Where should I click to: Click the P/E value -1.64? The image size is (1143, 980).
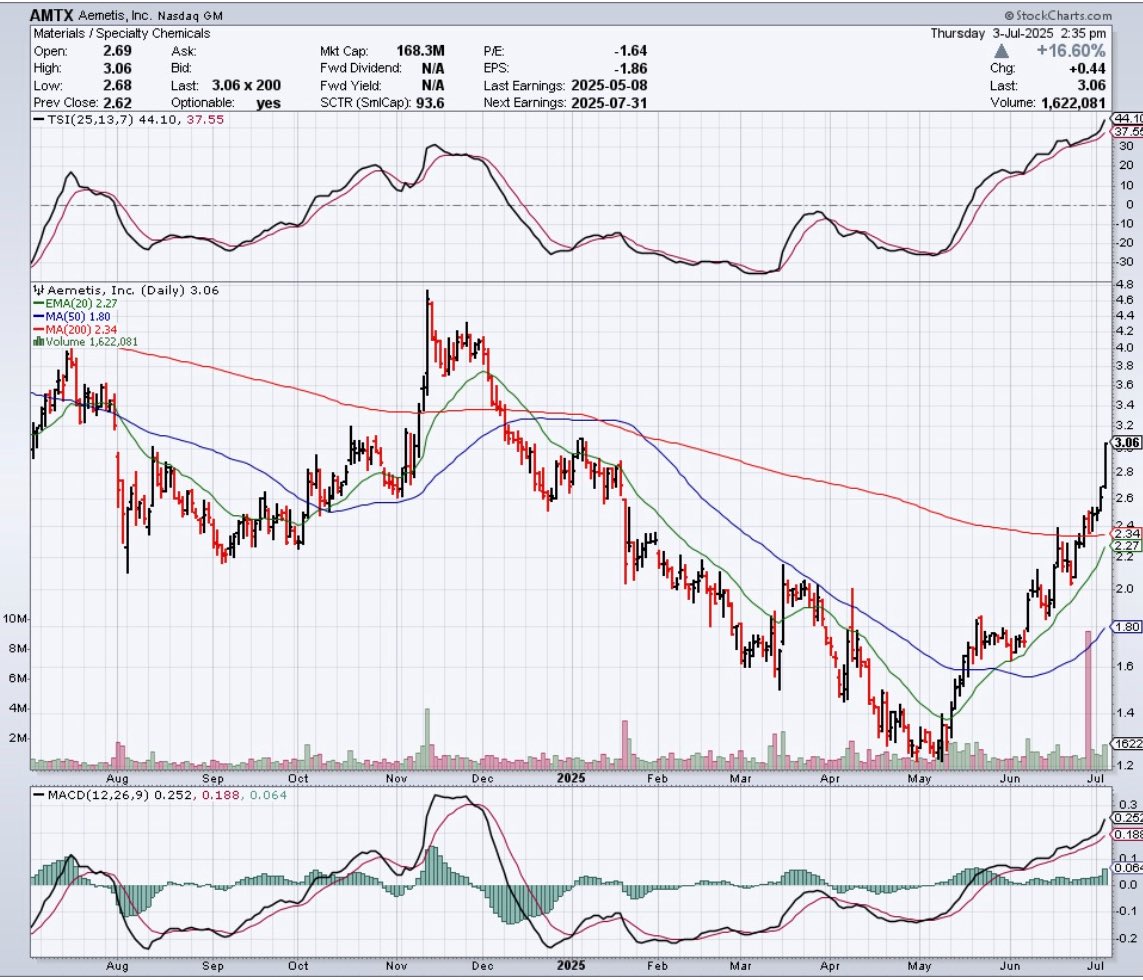pos(630,51)
